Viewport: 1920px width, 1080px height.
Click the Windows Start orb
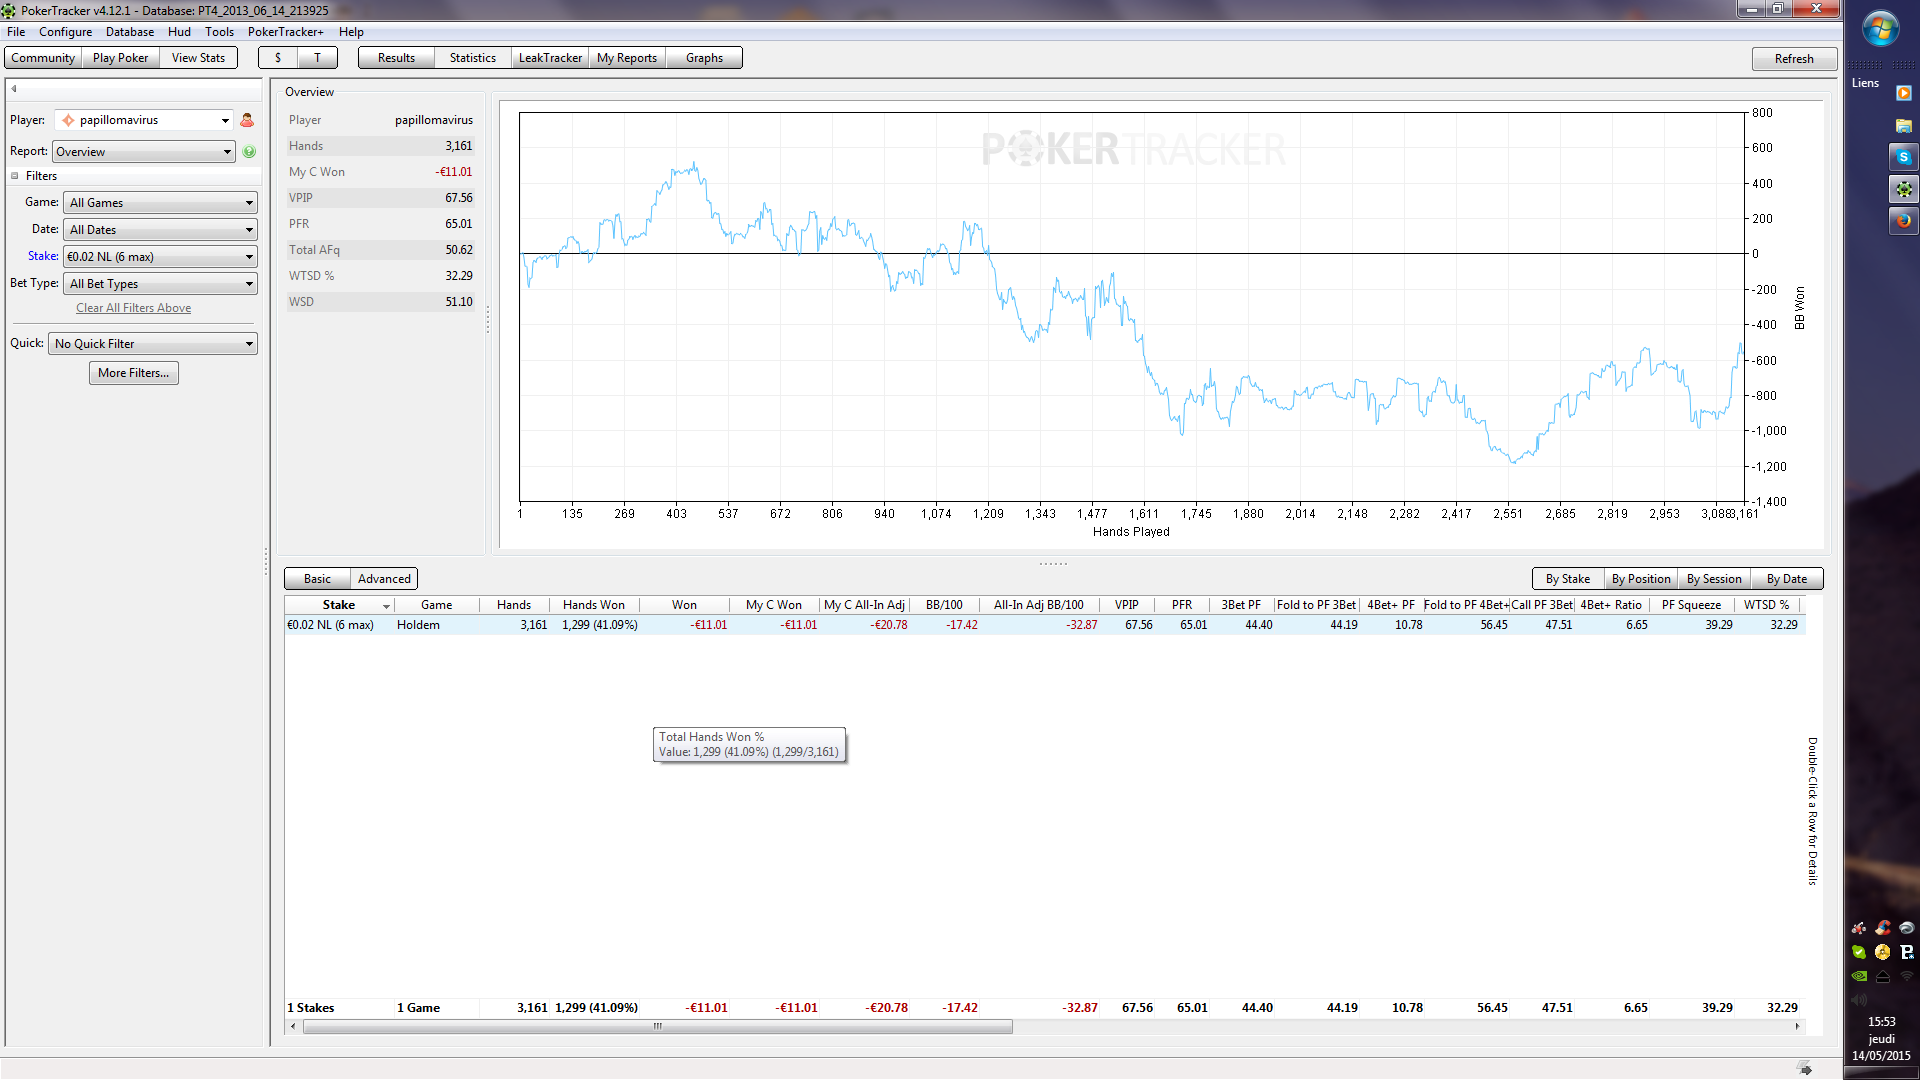pyautogui.click(x=1880, y=29)
